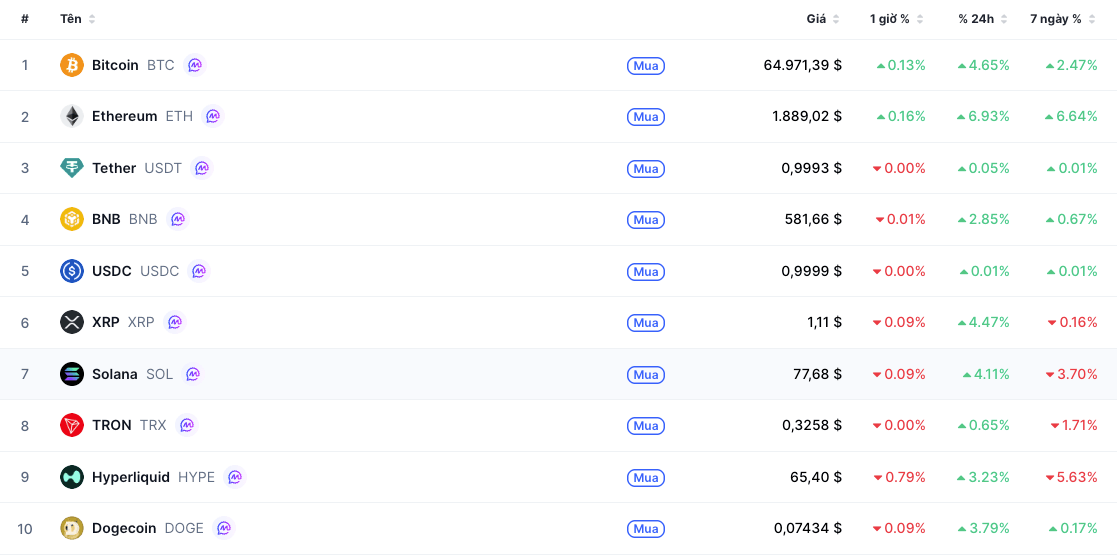This screenshot has height=558, width=1117.
Task: Open the AI chat icon beside DOGE
Action: pos(224,528)
